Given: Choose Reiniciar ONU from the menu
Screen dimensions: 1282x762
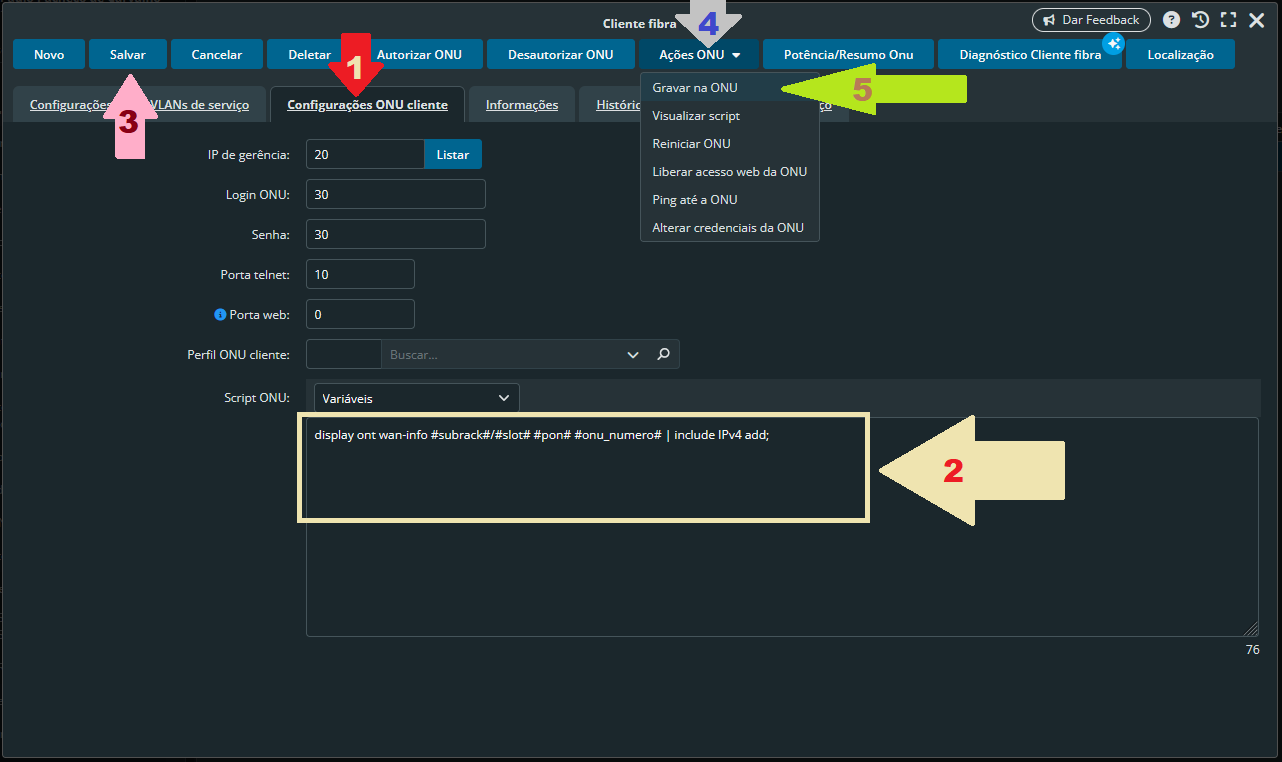Looking at the screenshot, I should pyautogui.click(x=691, y=144).
